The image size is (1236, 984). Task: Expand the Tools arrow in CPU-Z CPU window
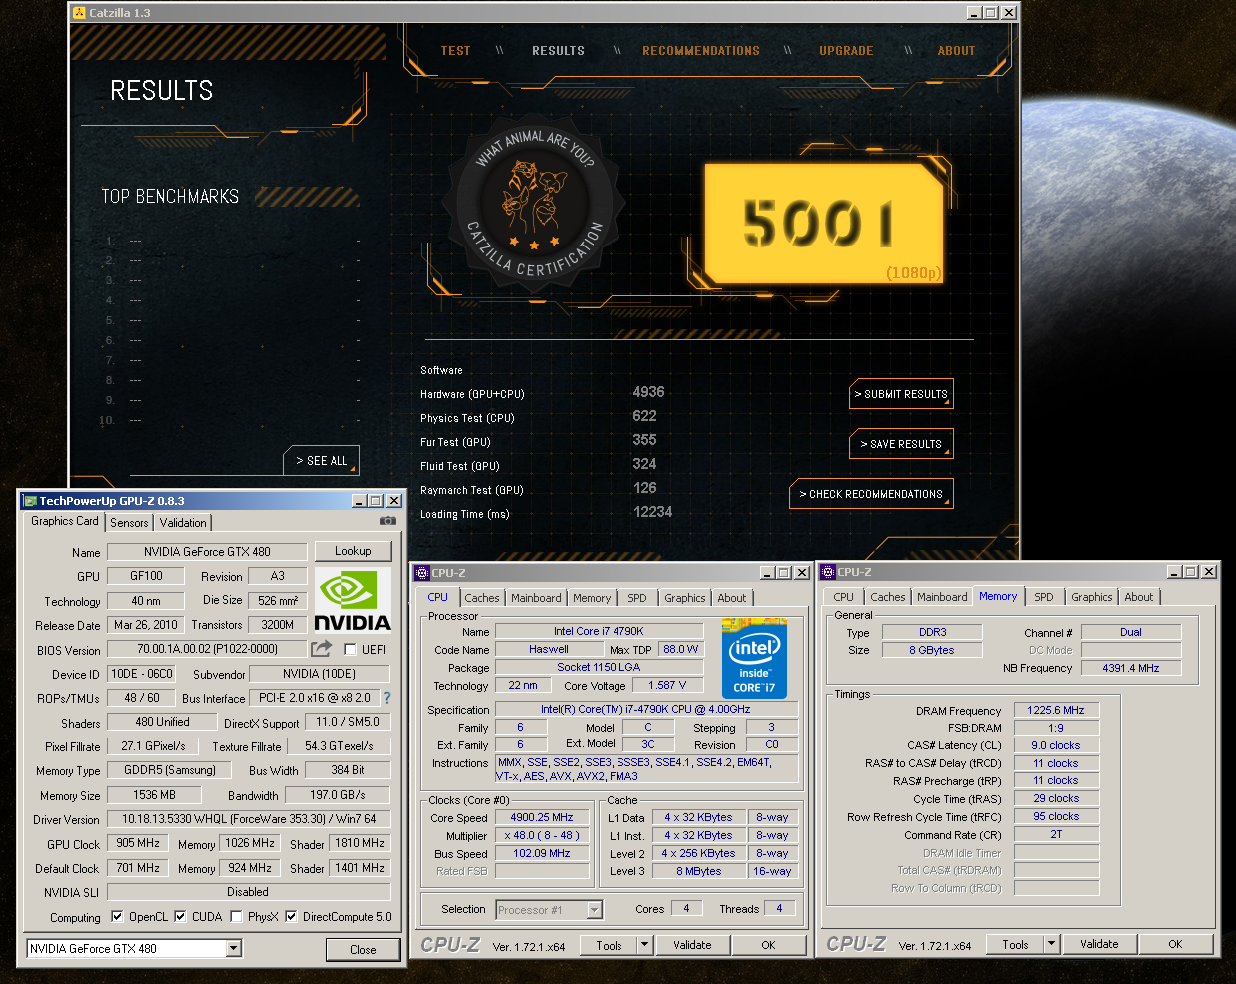(644, 945)
